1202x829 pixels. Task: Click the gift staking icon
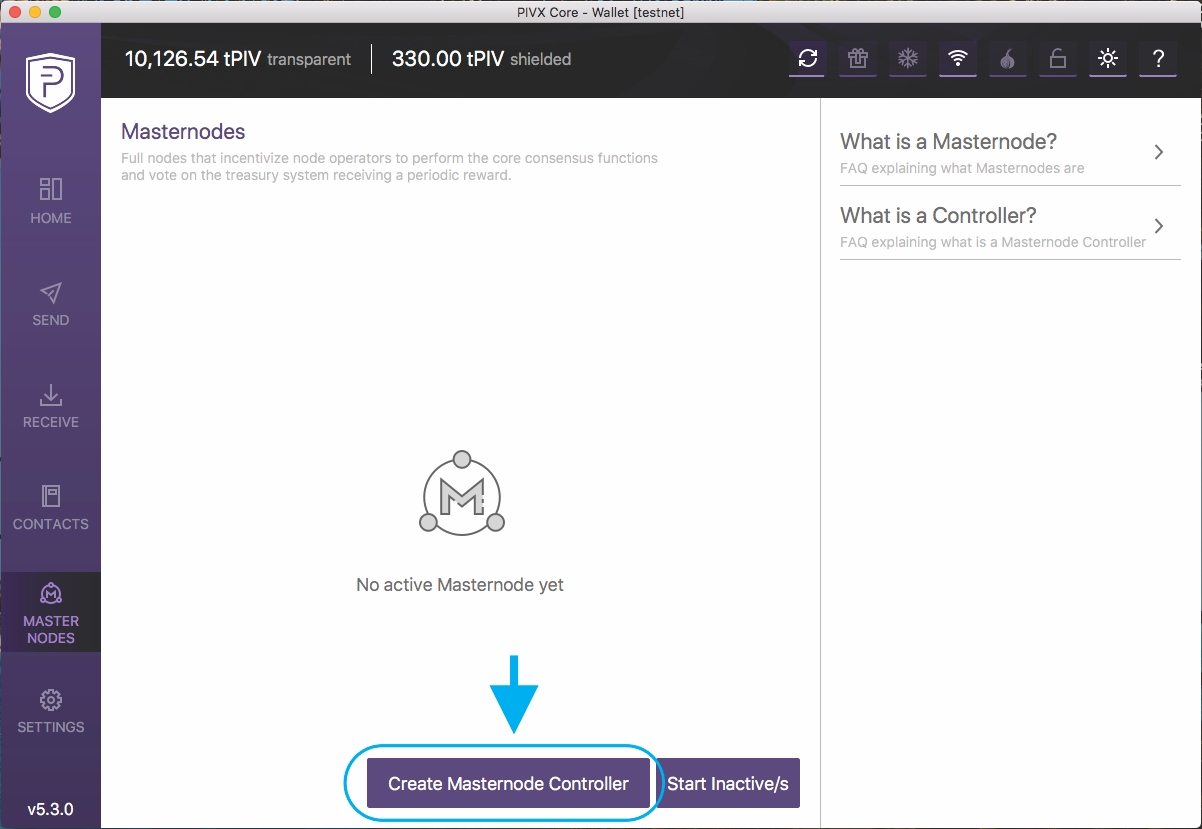[x=857, y=59]
